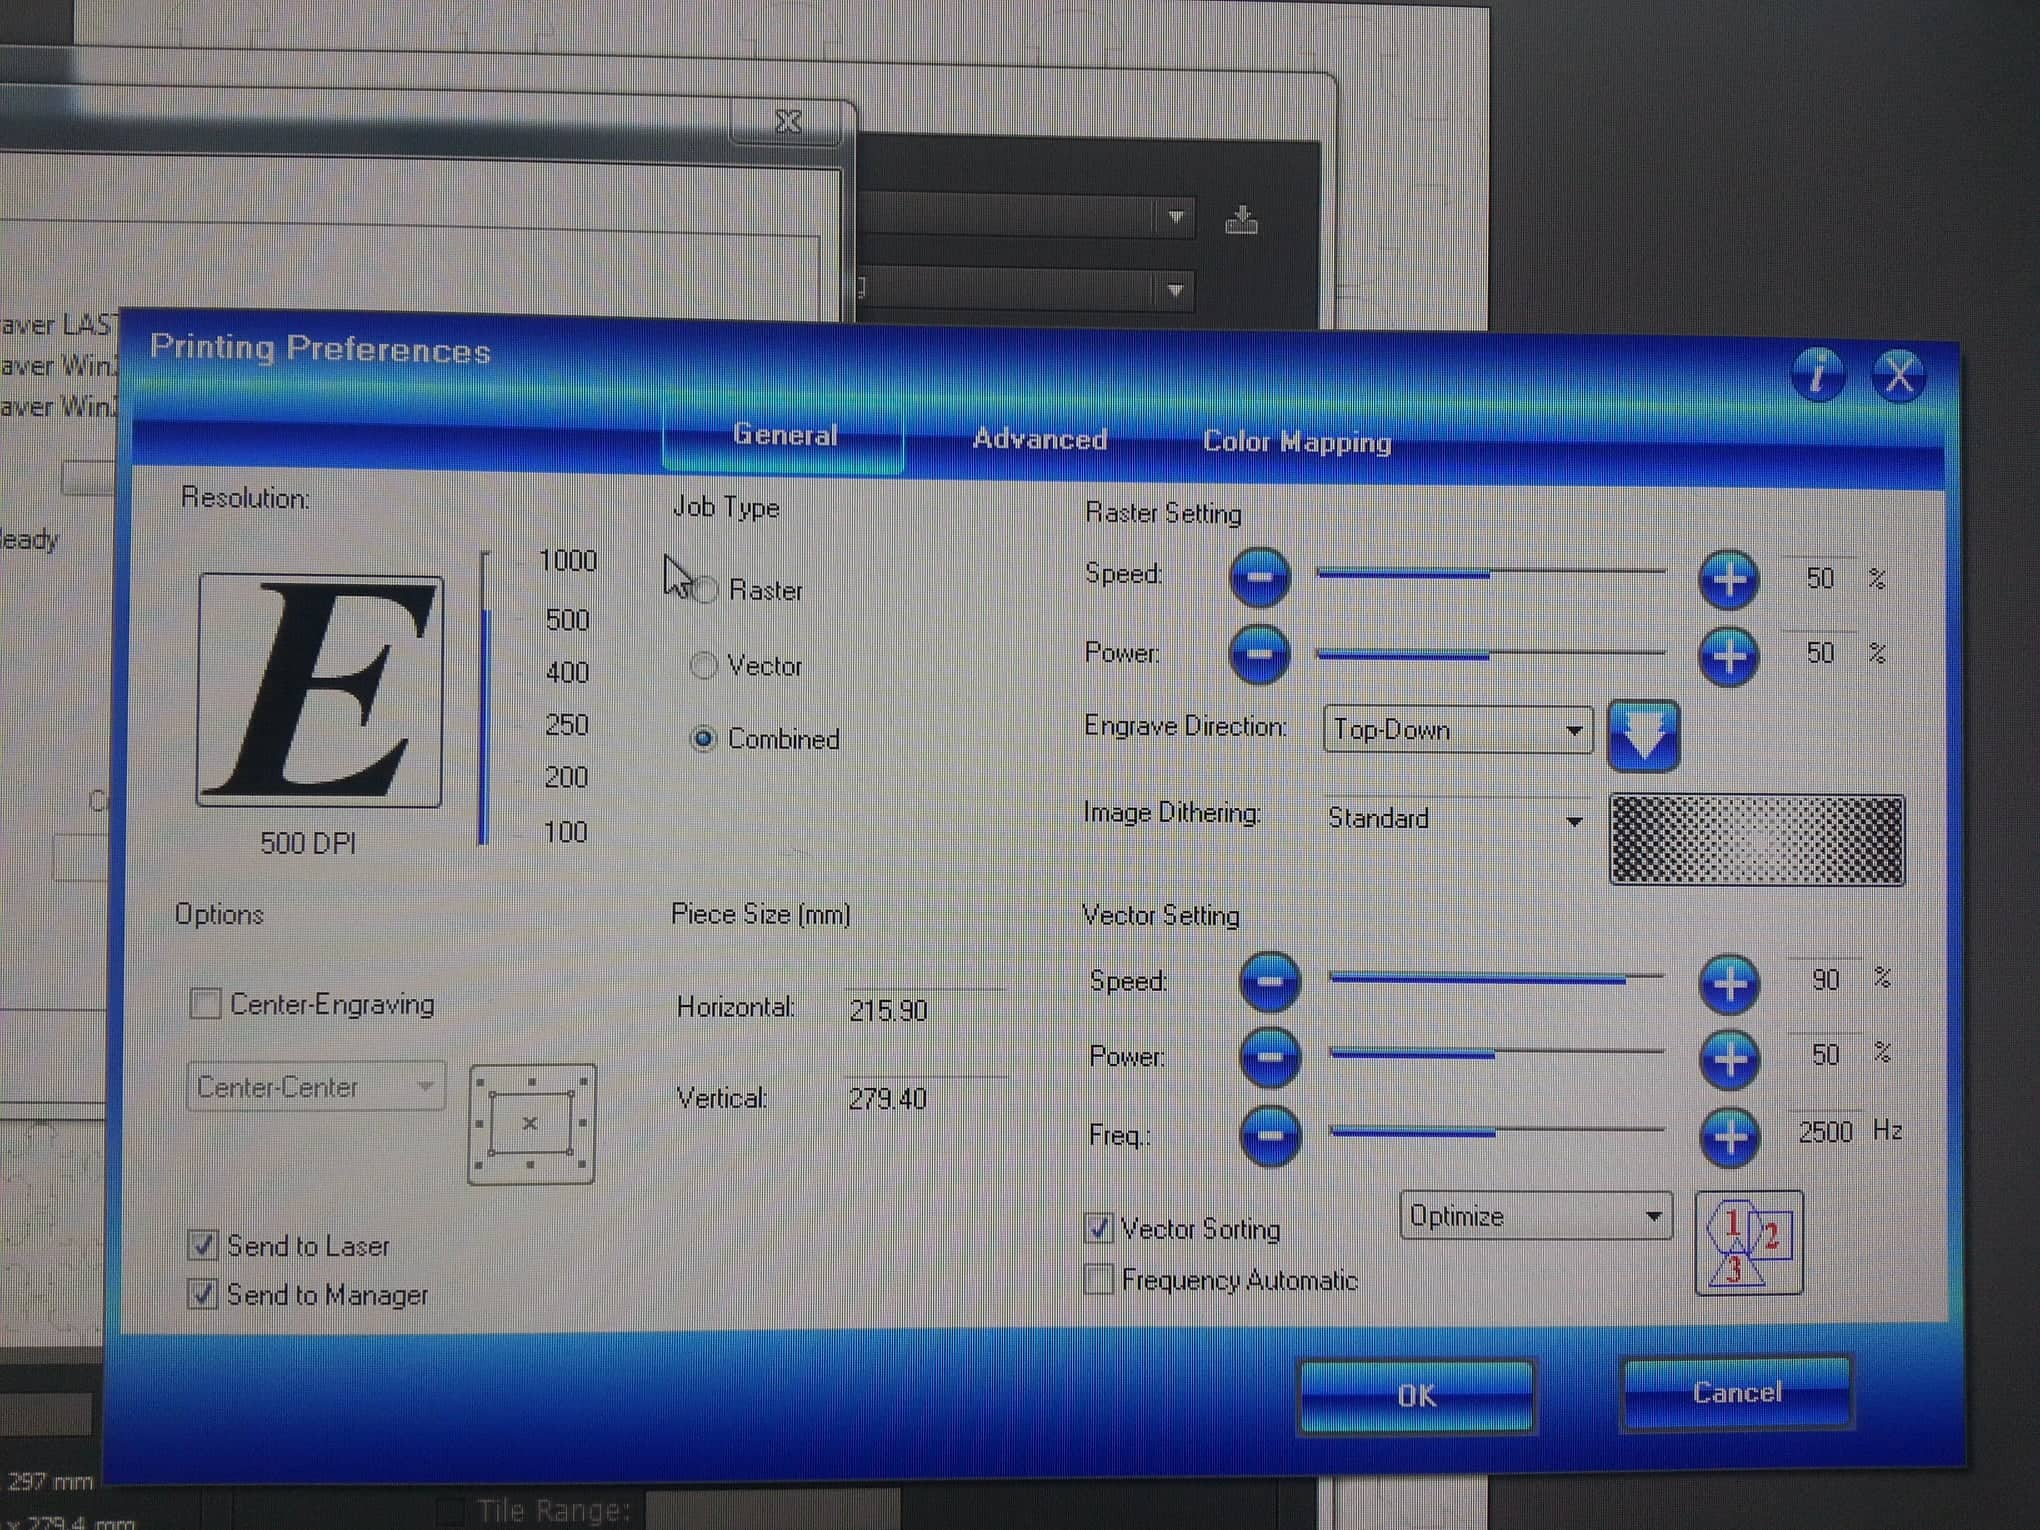
Task: Click the resolution preview letter E
Action: tap(320, 690)
